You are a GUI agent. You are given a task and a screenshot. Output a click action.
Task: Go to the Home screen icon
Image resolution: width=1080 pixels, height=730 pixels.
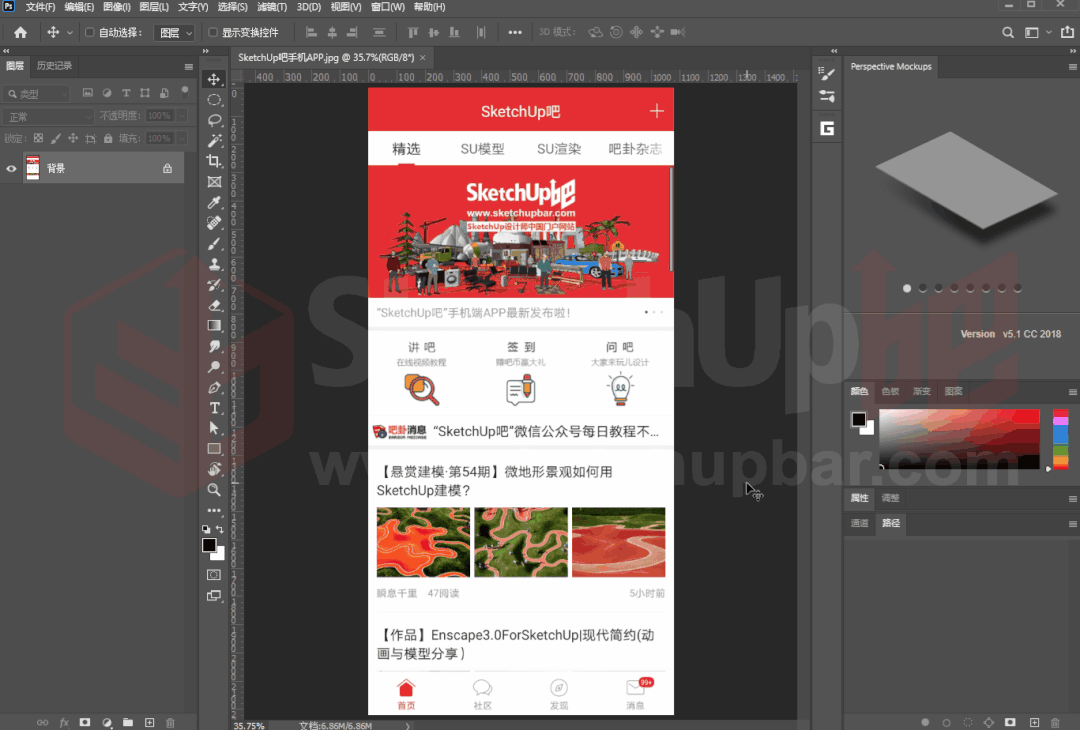pyautogui.click(x=21, y=32)
